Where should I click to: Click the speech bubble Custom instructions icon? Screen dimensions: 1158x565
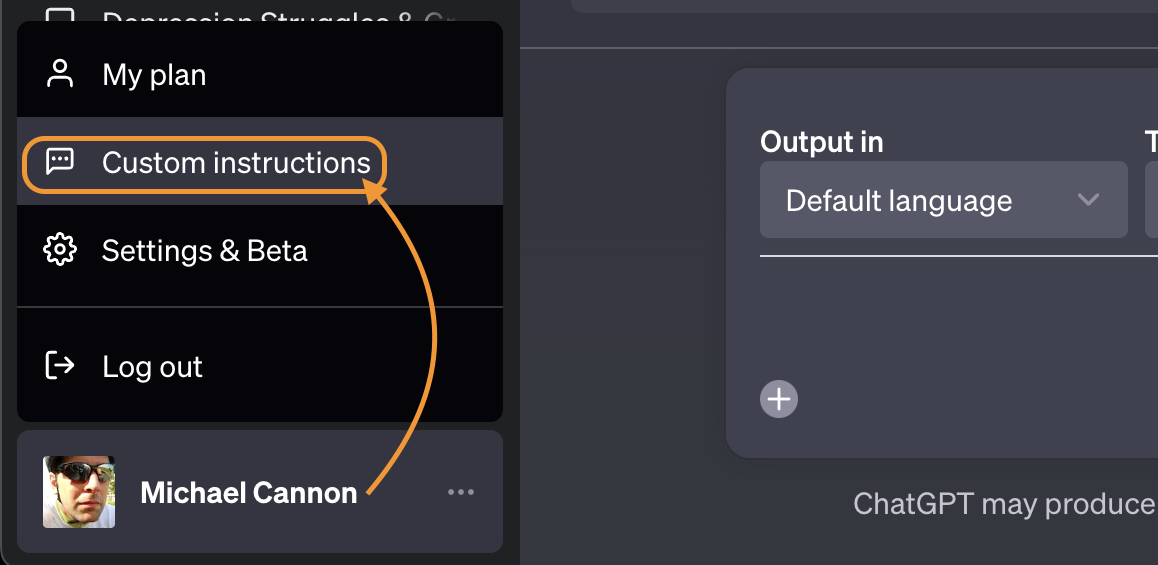tap(61, 162)
